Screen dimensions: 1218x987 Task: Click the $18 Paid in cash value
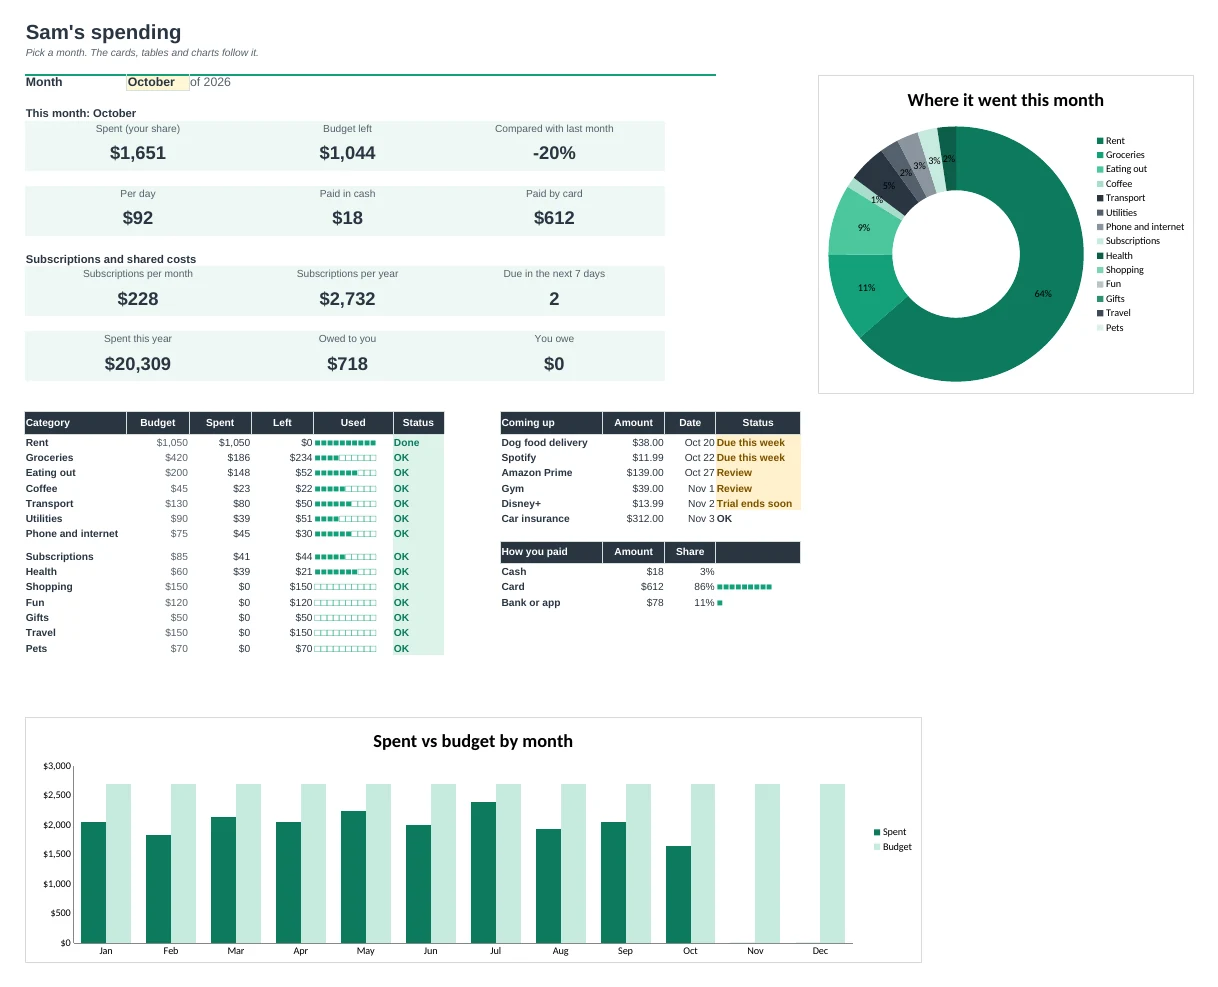click(x=347, y=218)
